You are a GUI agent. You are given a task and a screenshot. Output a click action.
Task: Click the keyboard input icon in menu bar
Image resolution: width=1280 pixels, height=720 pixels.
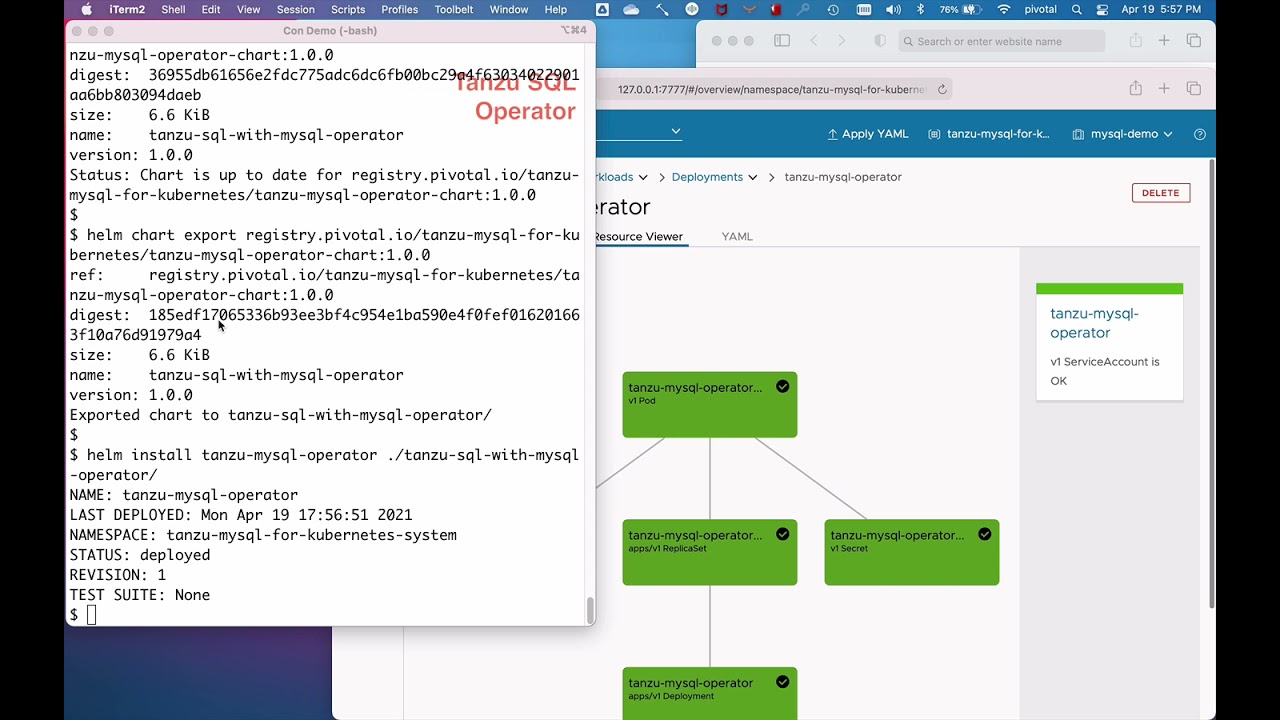point(864,10)
